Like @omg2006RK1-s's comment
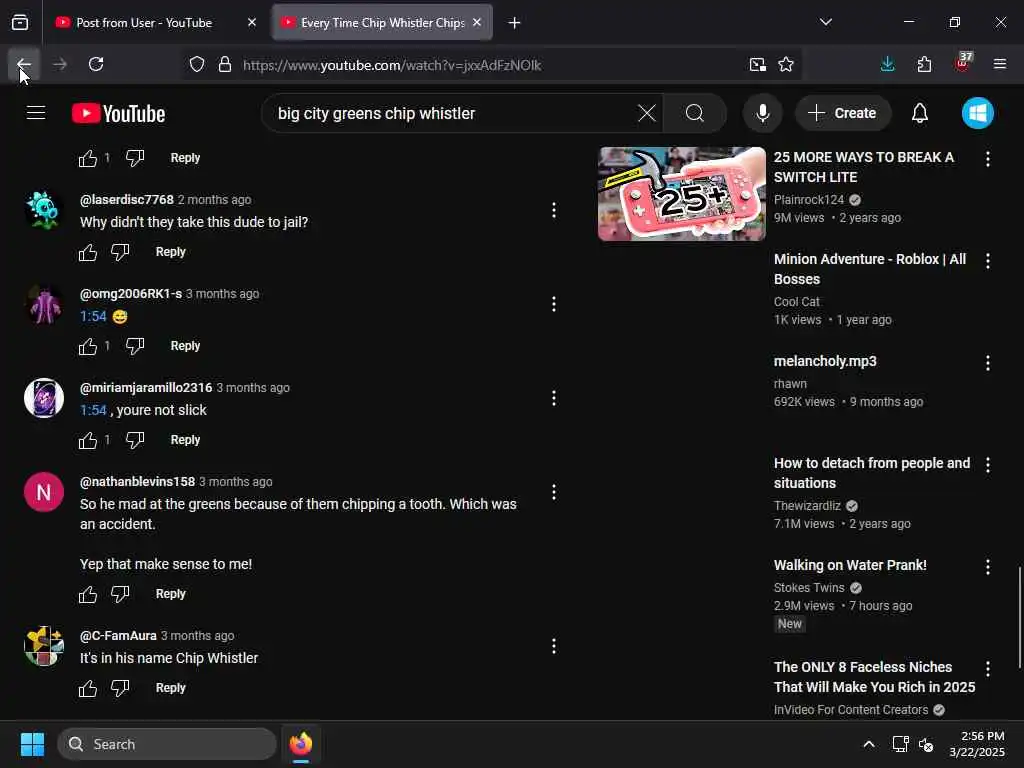1024x768 pixels. [x=88, y=346]
